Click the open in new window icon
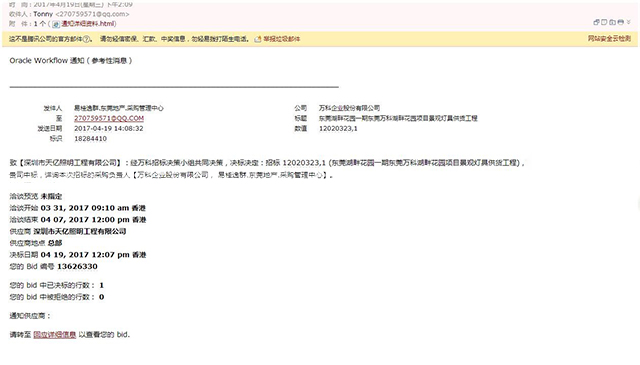 click(596, 22)
